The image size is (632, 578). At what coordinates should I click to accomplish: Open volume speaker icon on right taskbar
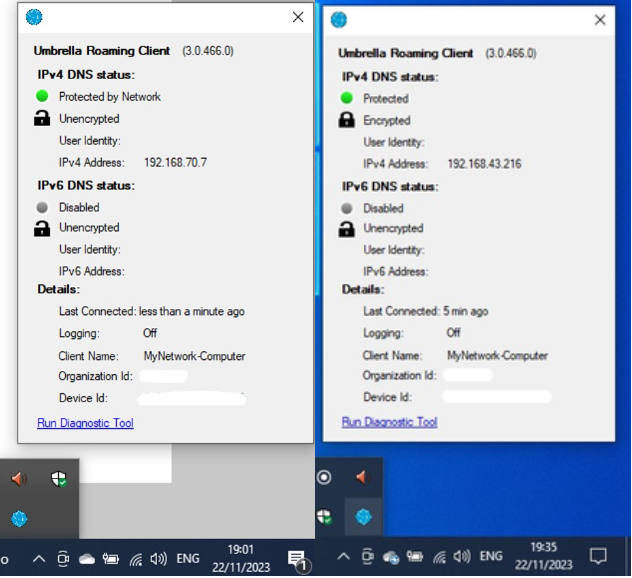point(462,557)
